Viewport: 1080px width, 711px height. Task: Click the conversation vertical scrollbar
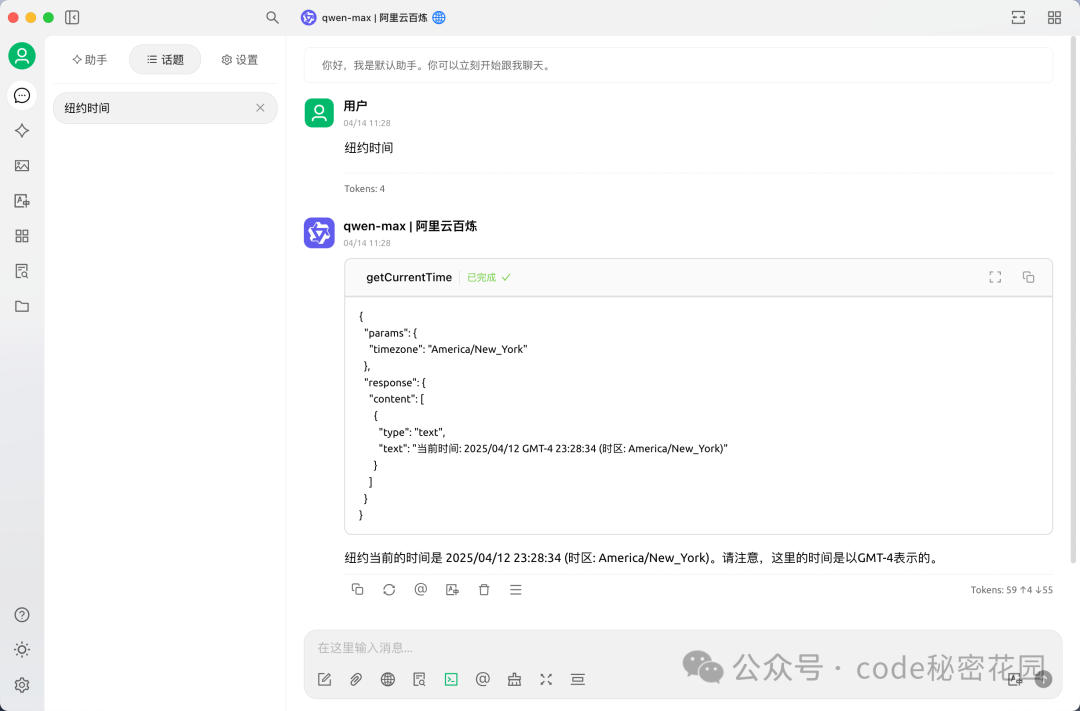(1073, 300)
